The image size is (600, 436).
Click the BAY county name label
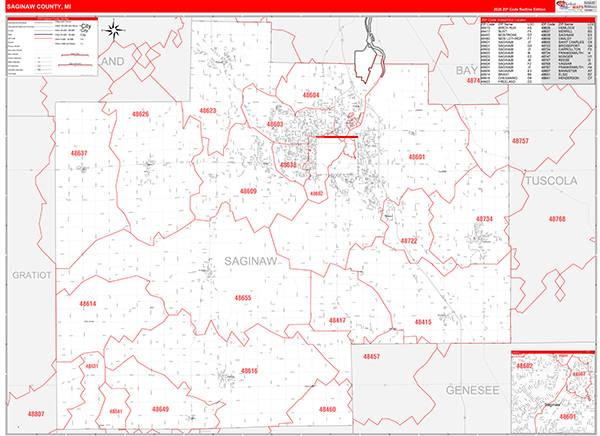tap(466, 70)
